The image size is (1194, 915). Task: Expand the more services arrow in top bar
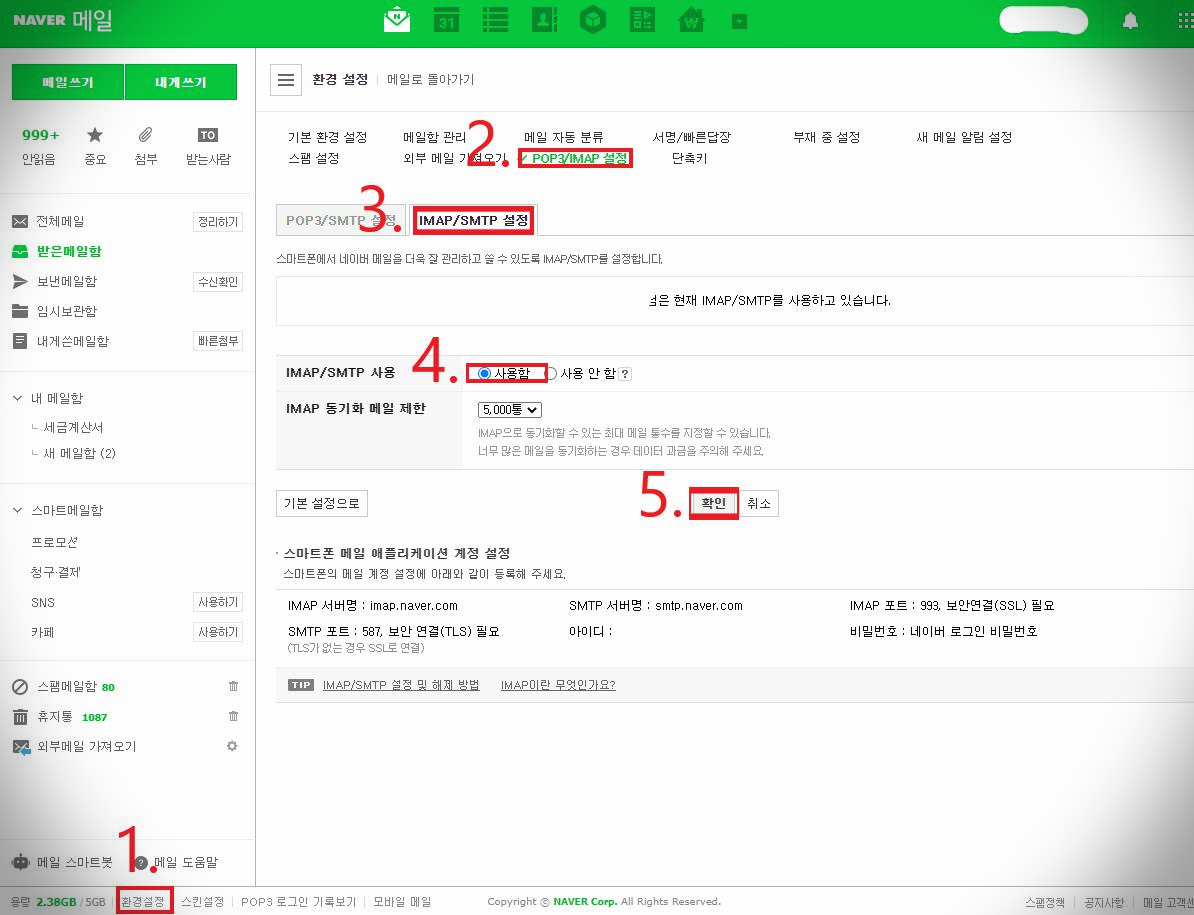click(739, 21)
